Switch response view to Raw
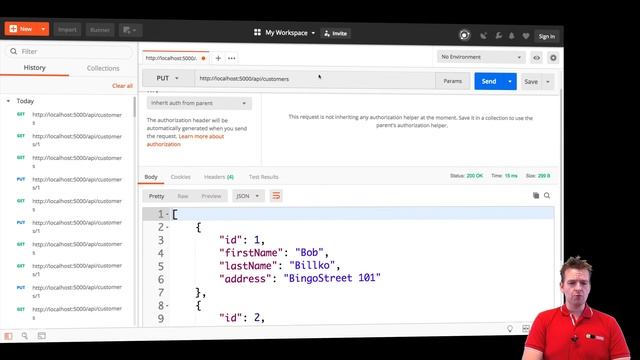Viewport: 640px width, 360px height. tap(182, 196)
